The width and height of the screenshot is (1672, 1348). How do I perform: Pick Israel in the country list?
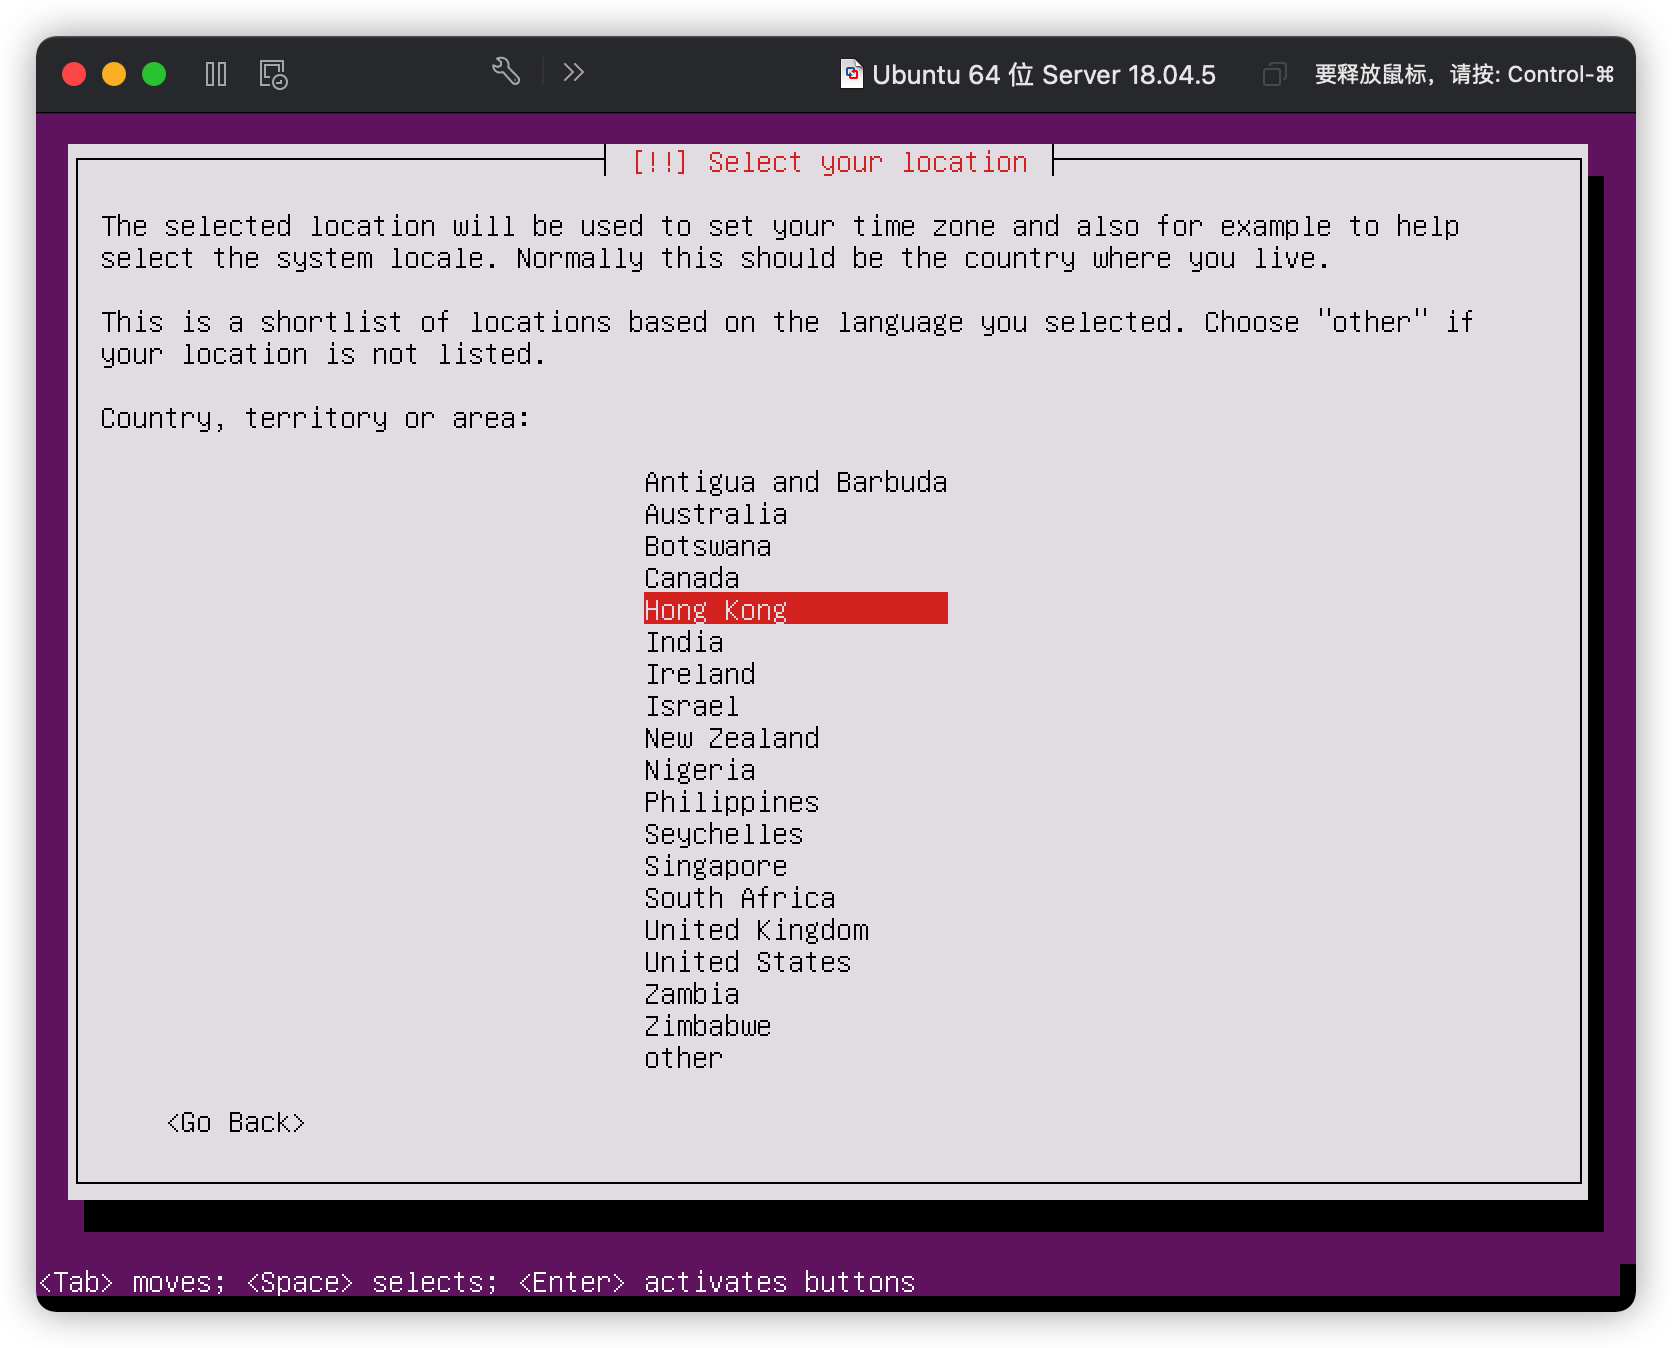(796, 706)
